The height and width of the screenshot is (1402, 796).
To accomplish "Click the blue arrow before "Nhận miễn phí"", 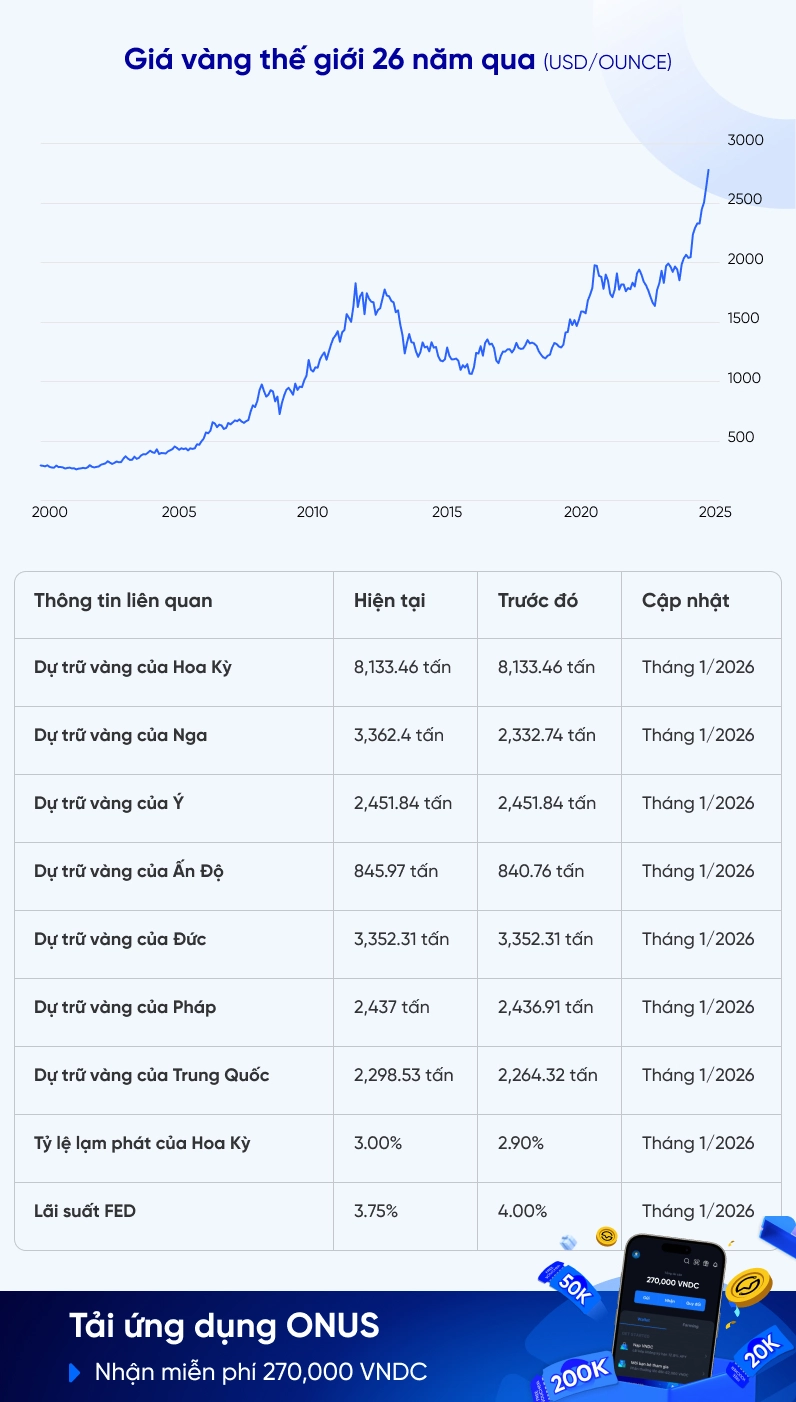I will (x=74, y=1373).
